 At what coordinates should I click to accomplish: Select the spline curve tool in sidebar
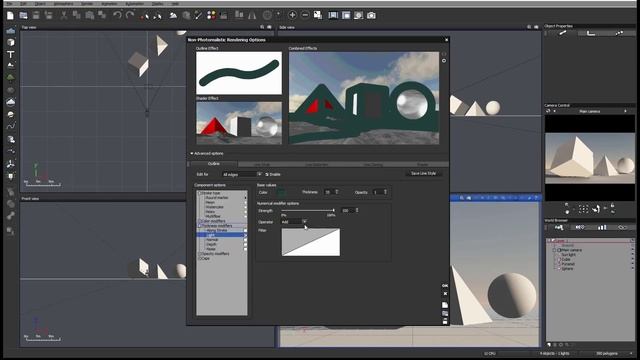coord(11,126)
